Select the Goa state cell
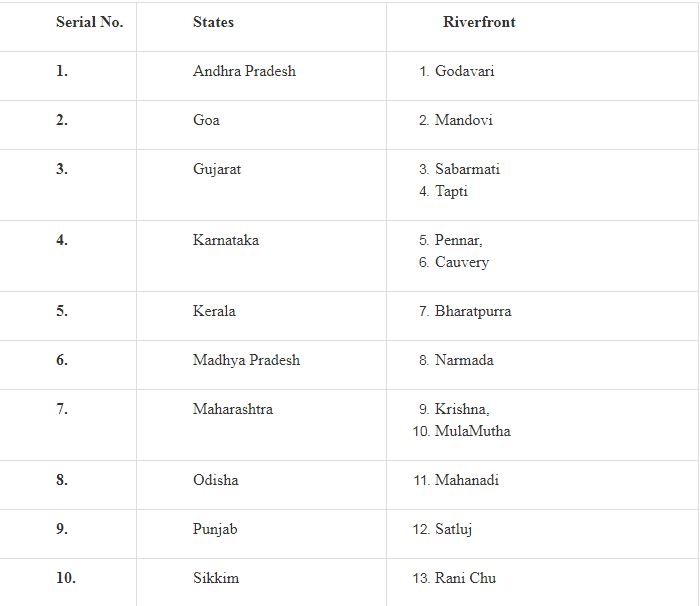This screenshot has height=606, width=700. [x=206, y=120]
